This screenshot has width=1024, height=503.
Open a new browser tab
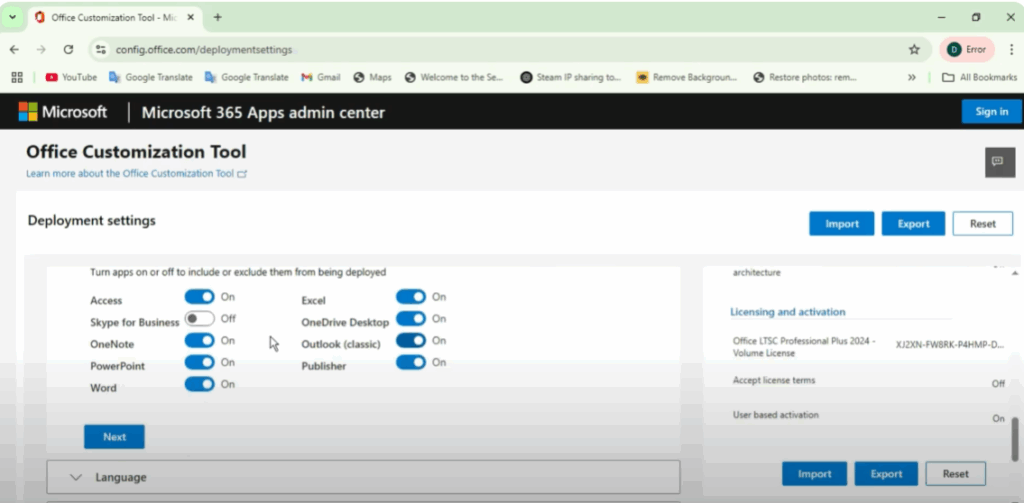[x=217, y=18]
